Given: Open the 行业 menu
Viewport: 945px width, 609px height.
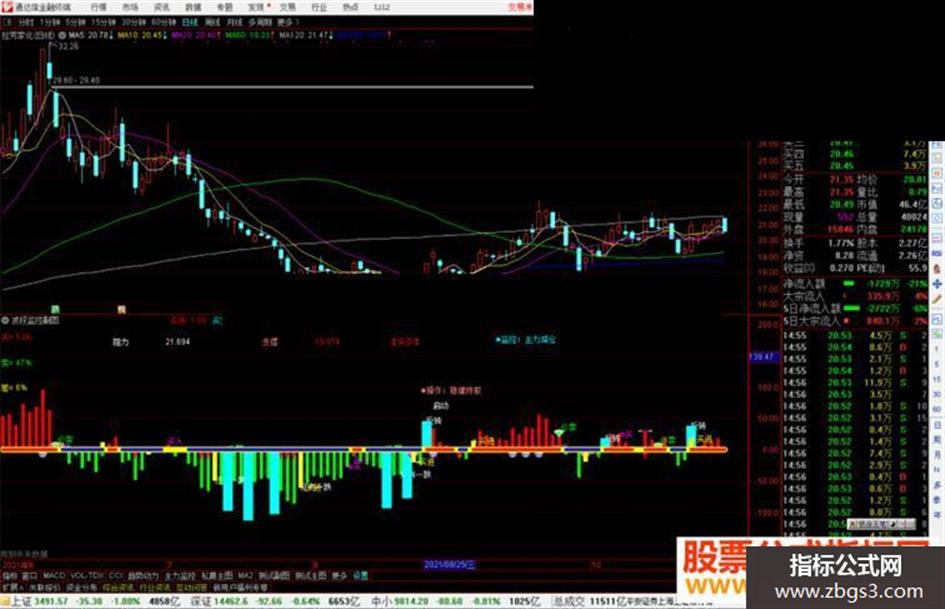Looking at the screenshot, I should 319,7.
